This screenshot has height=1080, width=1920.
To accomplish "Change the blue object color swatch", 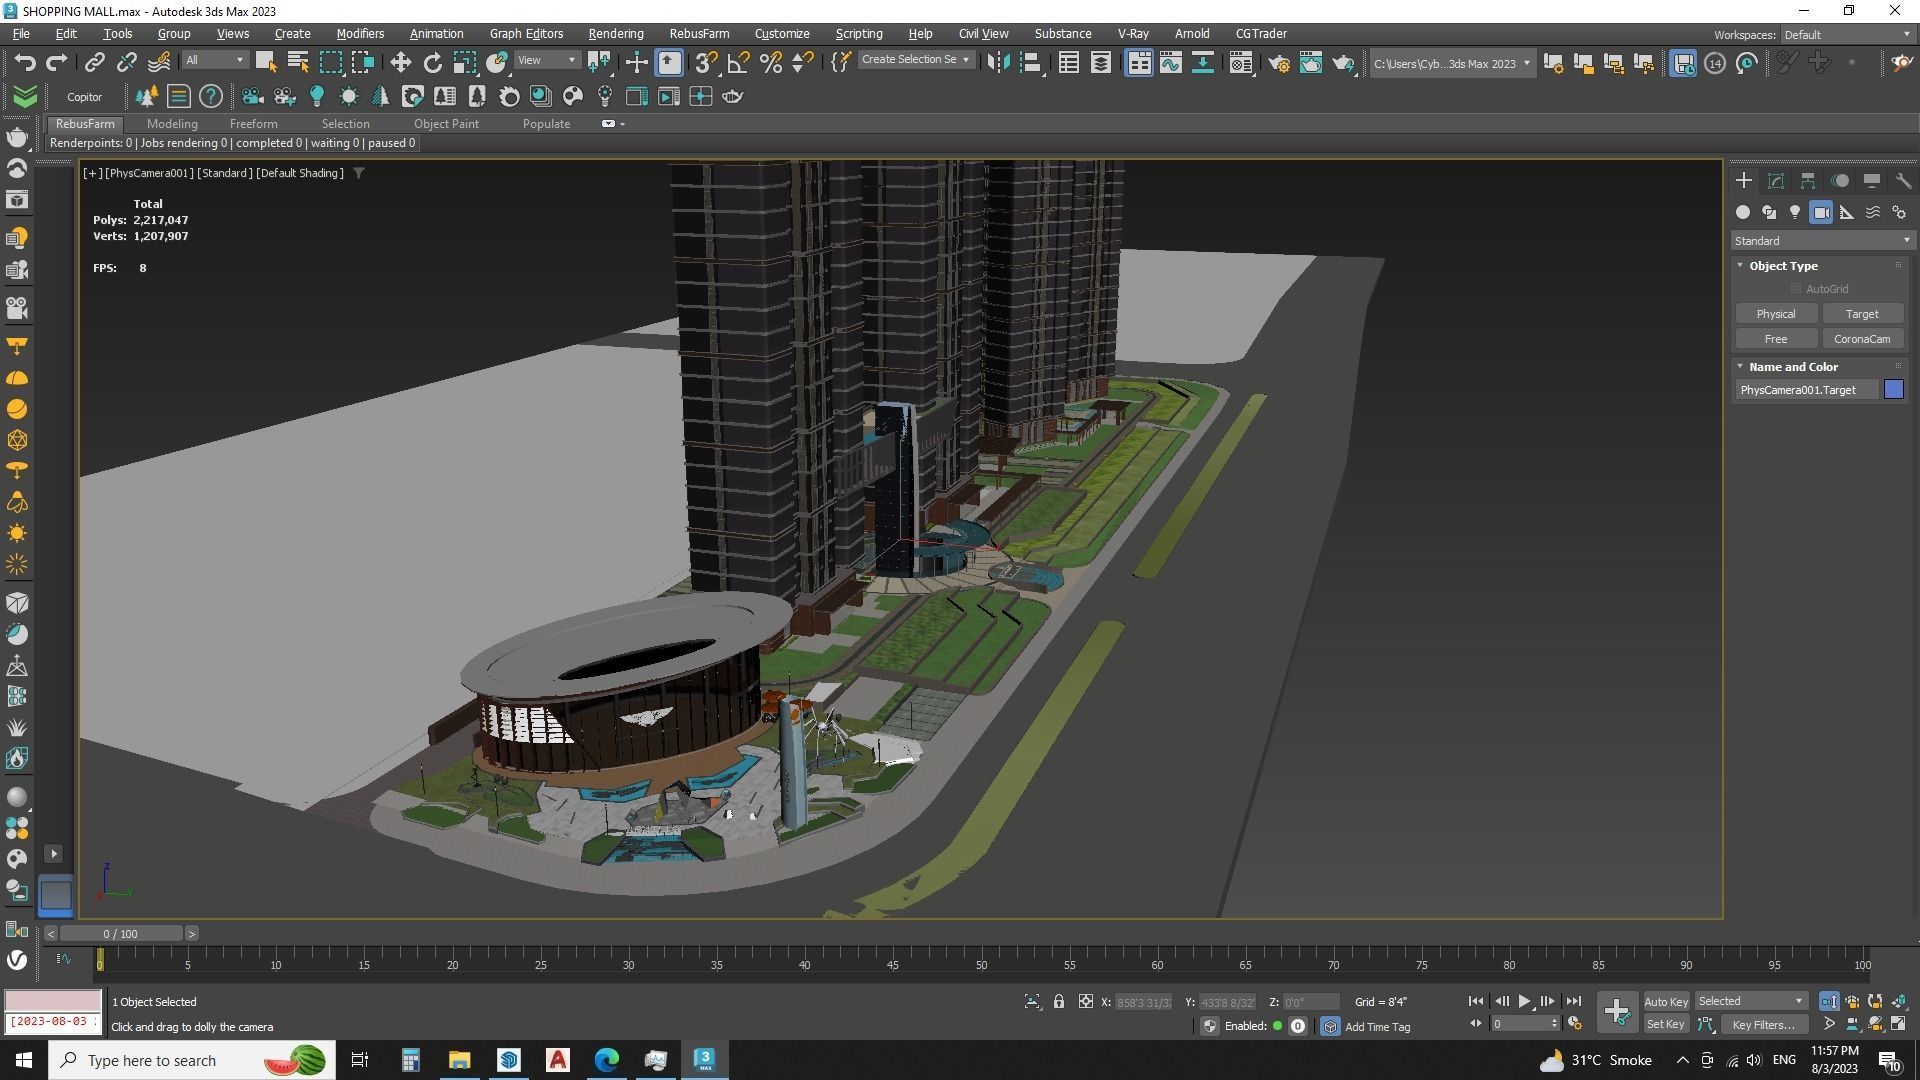I will click(1894, 390).
